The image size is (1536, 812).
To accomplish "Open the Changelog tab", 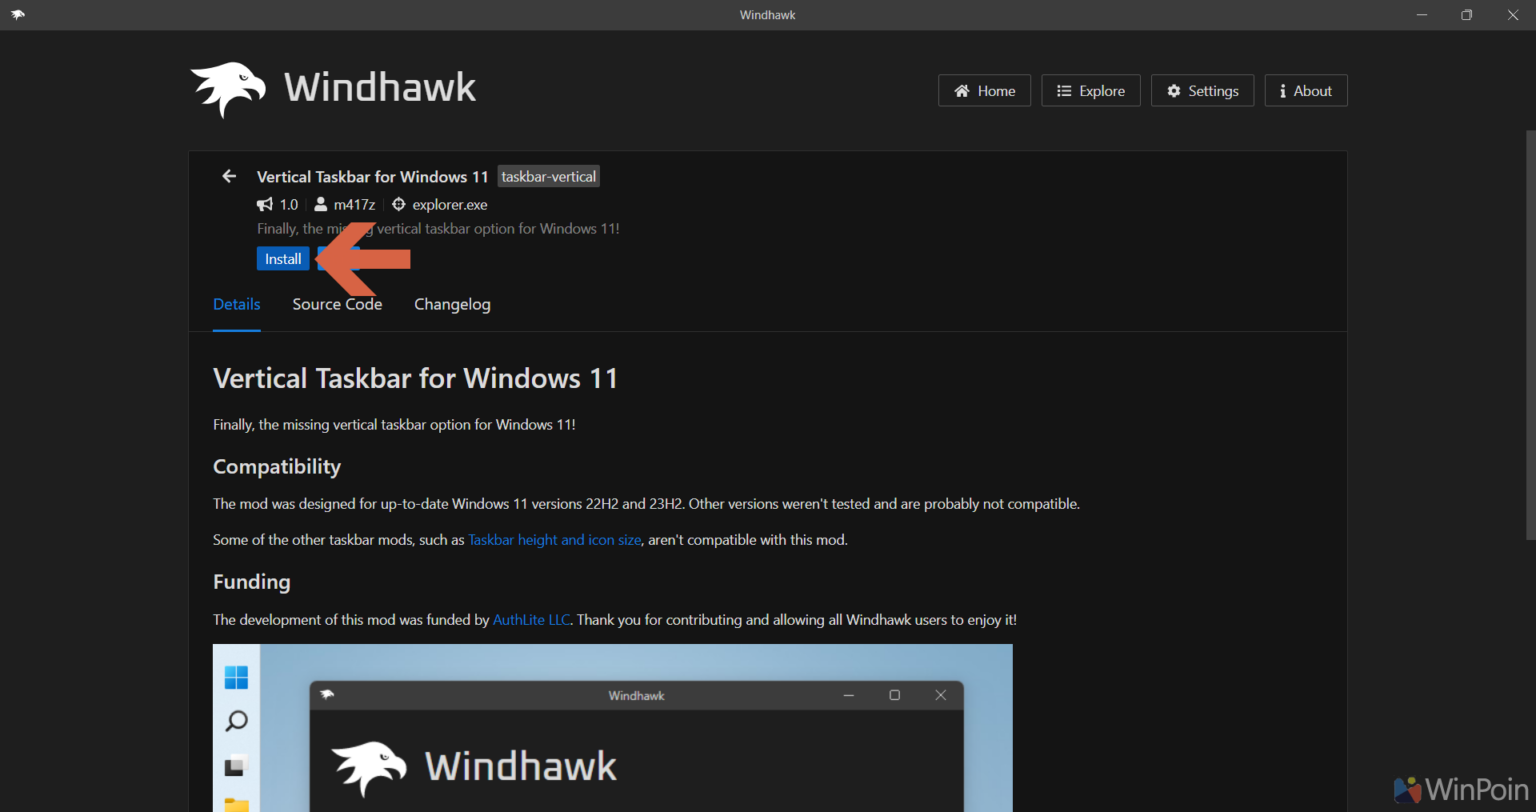I will (x=452, y=304).
